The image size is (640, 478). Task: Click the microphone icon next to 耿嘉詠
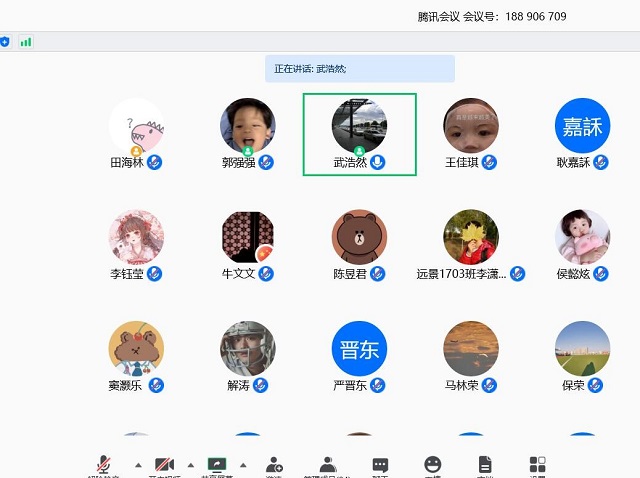pyautogui.click(x=601, y=162)
